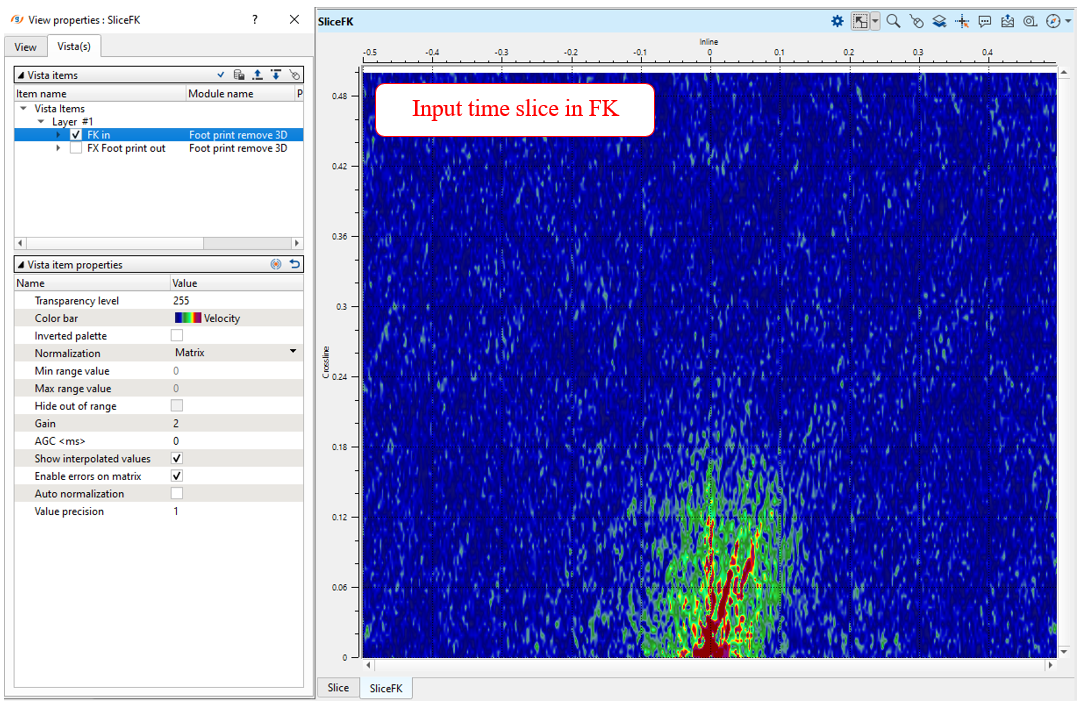
Task: Click the speech bubble annotation icon
Action: point(985,21)
